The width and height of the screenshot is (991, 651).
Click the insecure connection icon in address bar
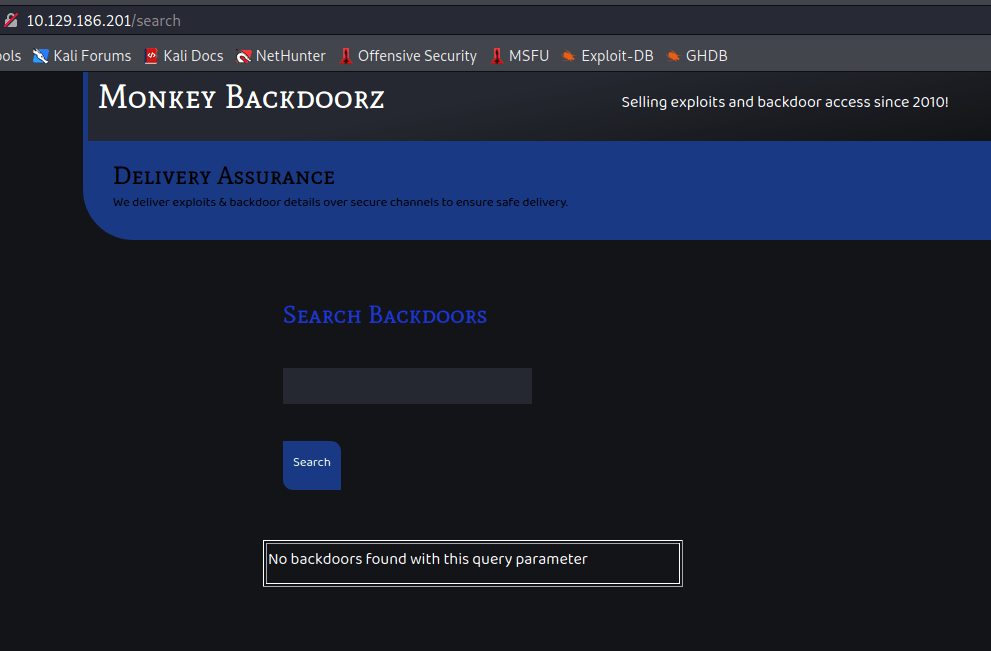tap(12, 20)
